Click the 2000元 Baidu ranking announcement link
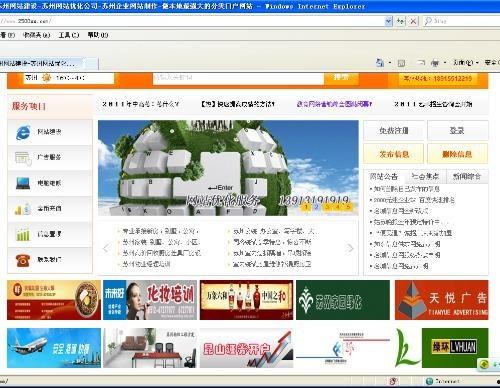 (x=414, y=200)
